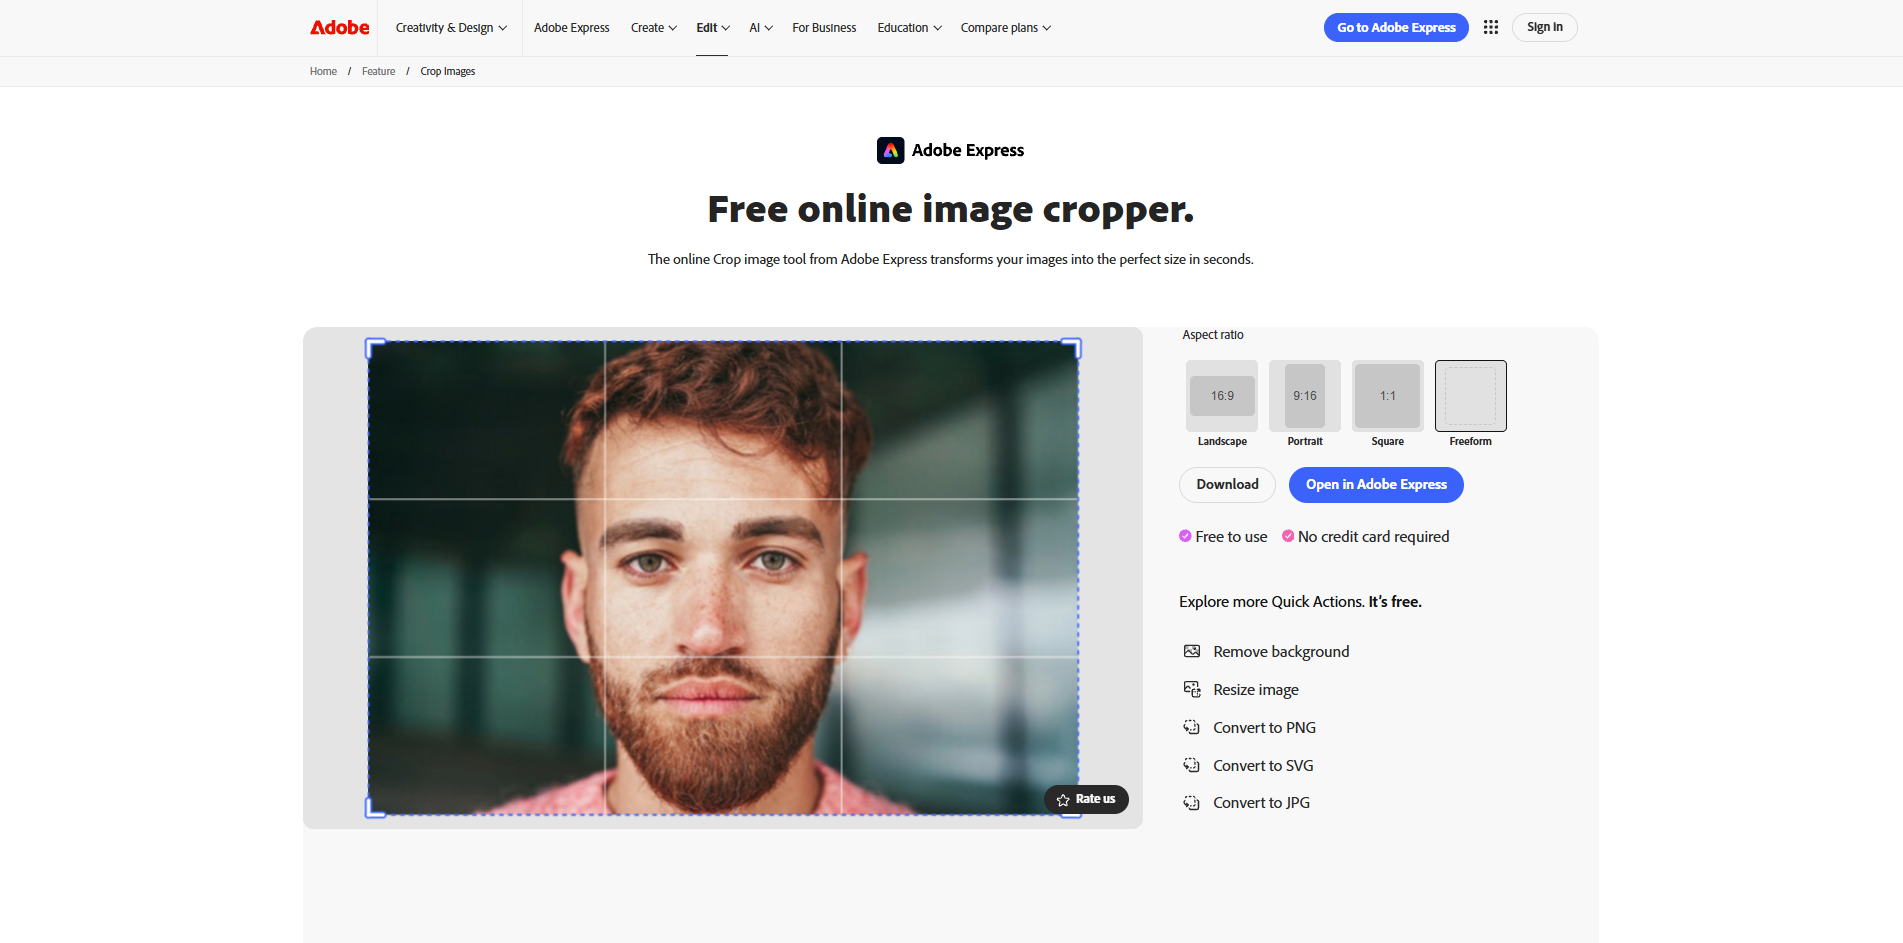
Task: Expand the Create dropdown menu
Action: 654,28
